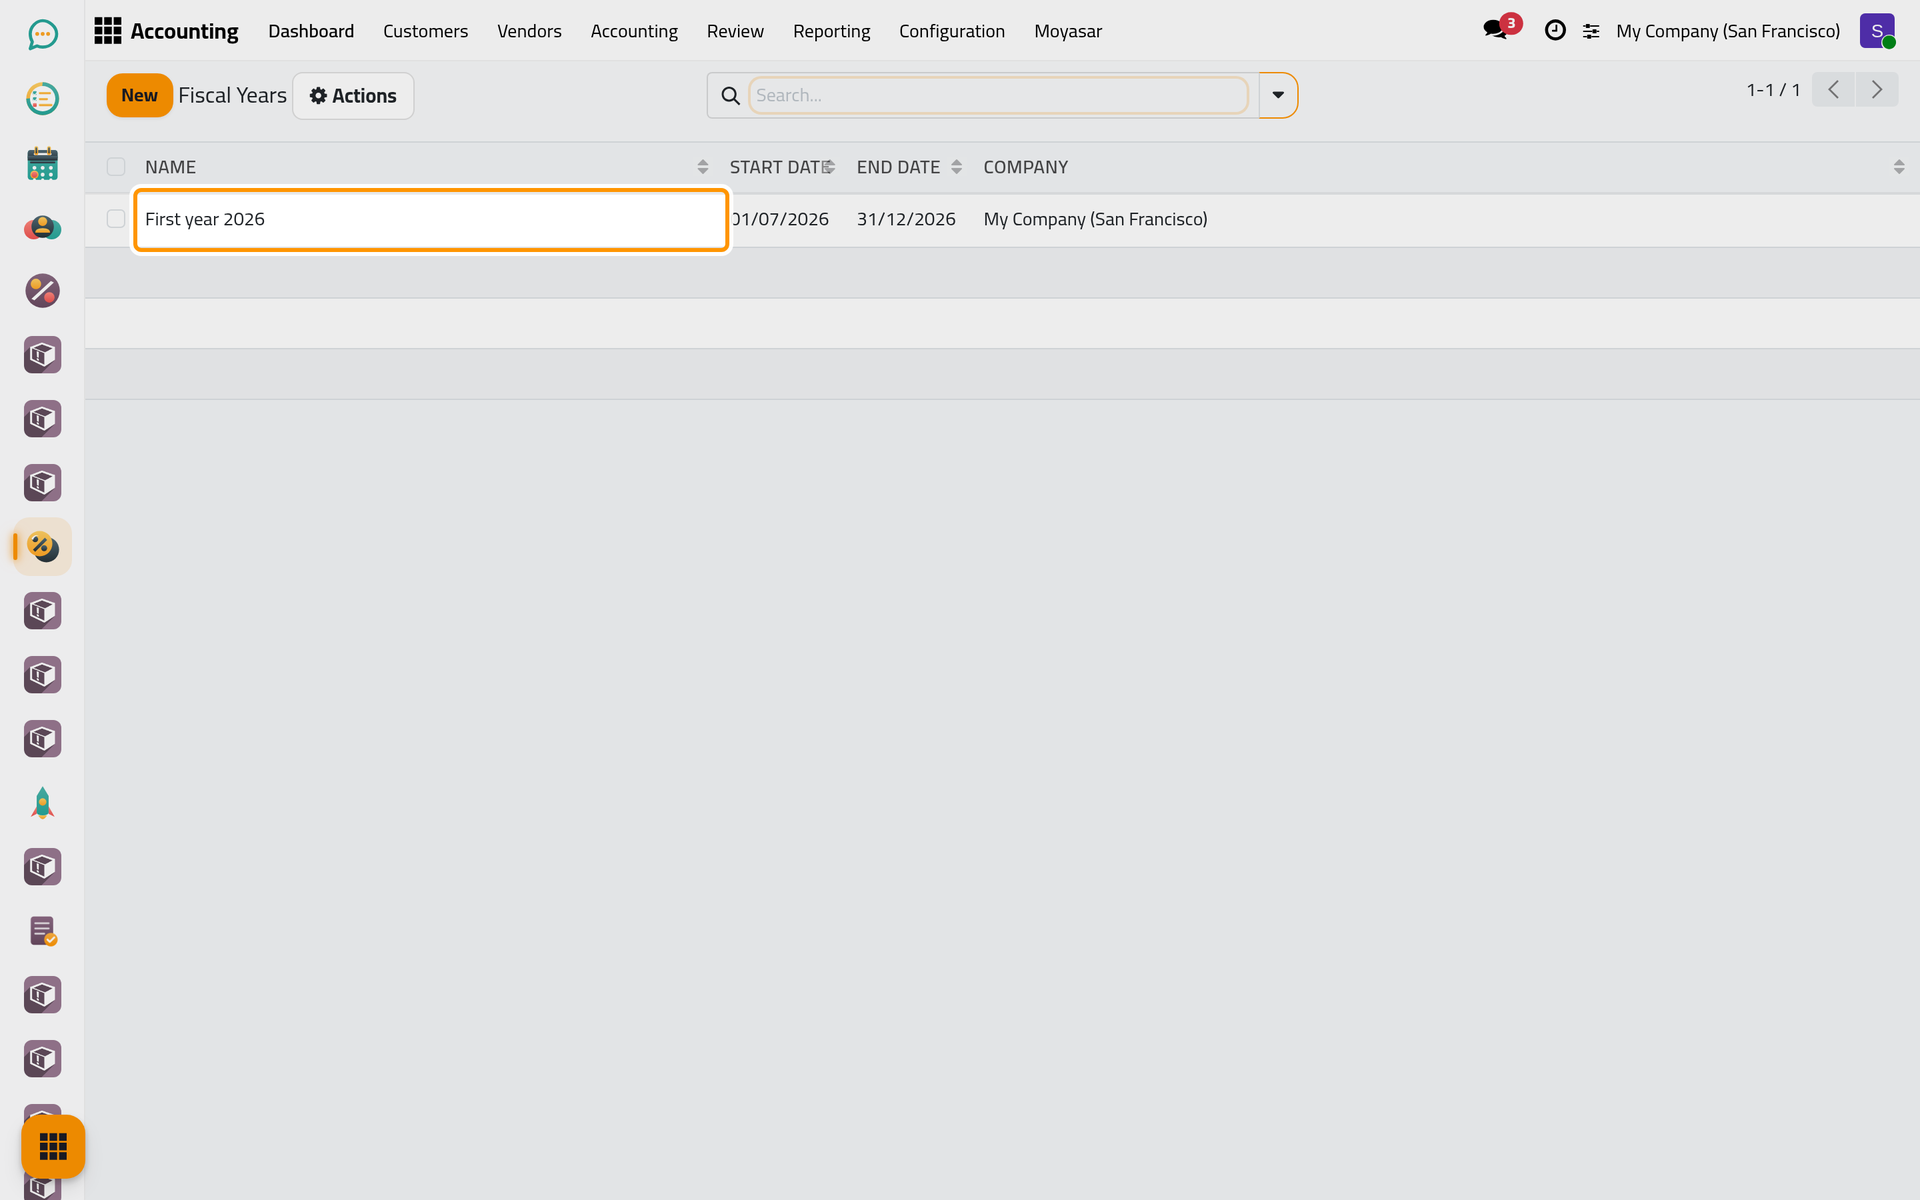Open the Review menu
Image resolution: width=1920 pixels, height=1200 pixels.
point(735,31)
